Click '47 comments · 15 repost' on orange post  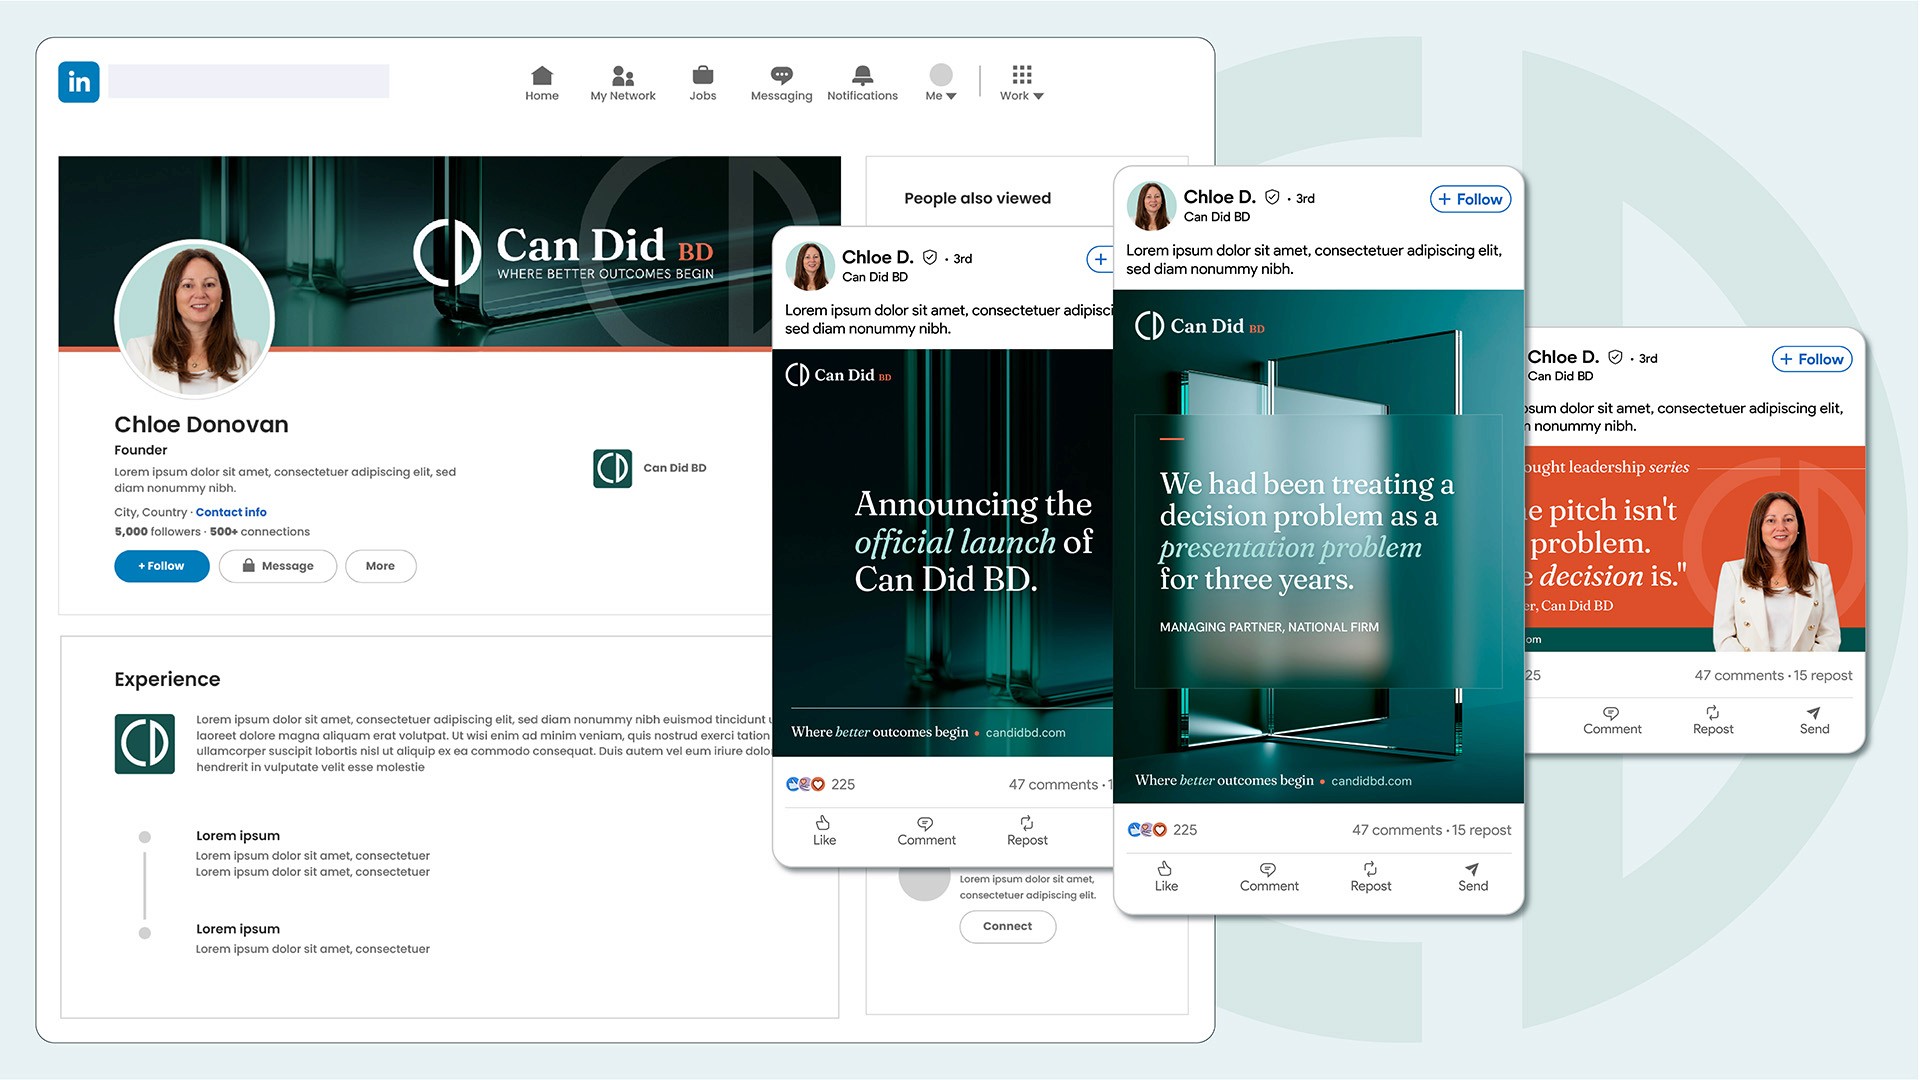coord(1773,676)
